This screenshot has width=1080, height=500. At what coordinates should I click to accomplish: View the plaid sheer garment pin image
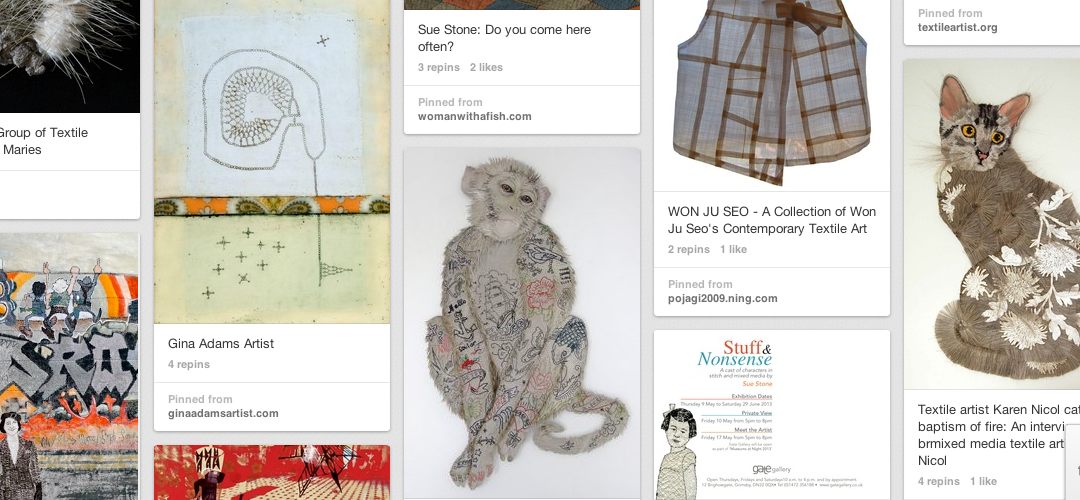coord(771,95)
